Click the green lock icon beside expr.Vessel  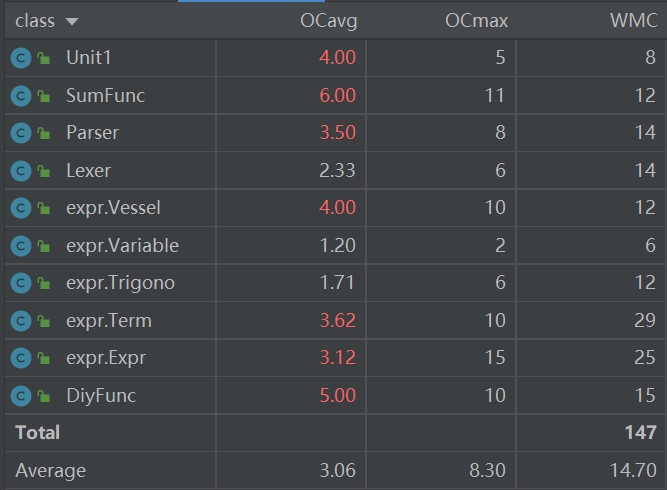(43, 208)
